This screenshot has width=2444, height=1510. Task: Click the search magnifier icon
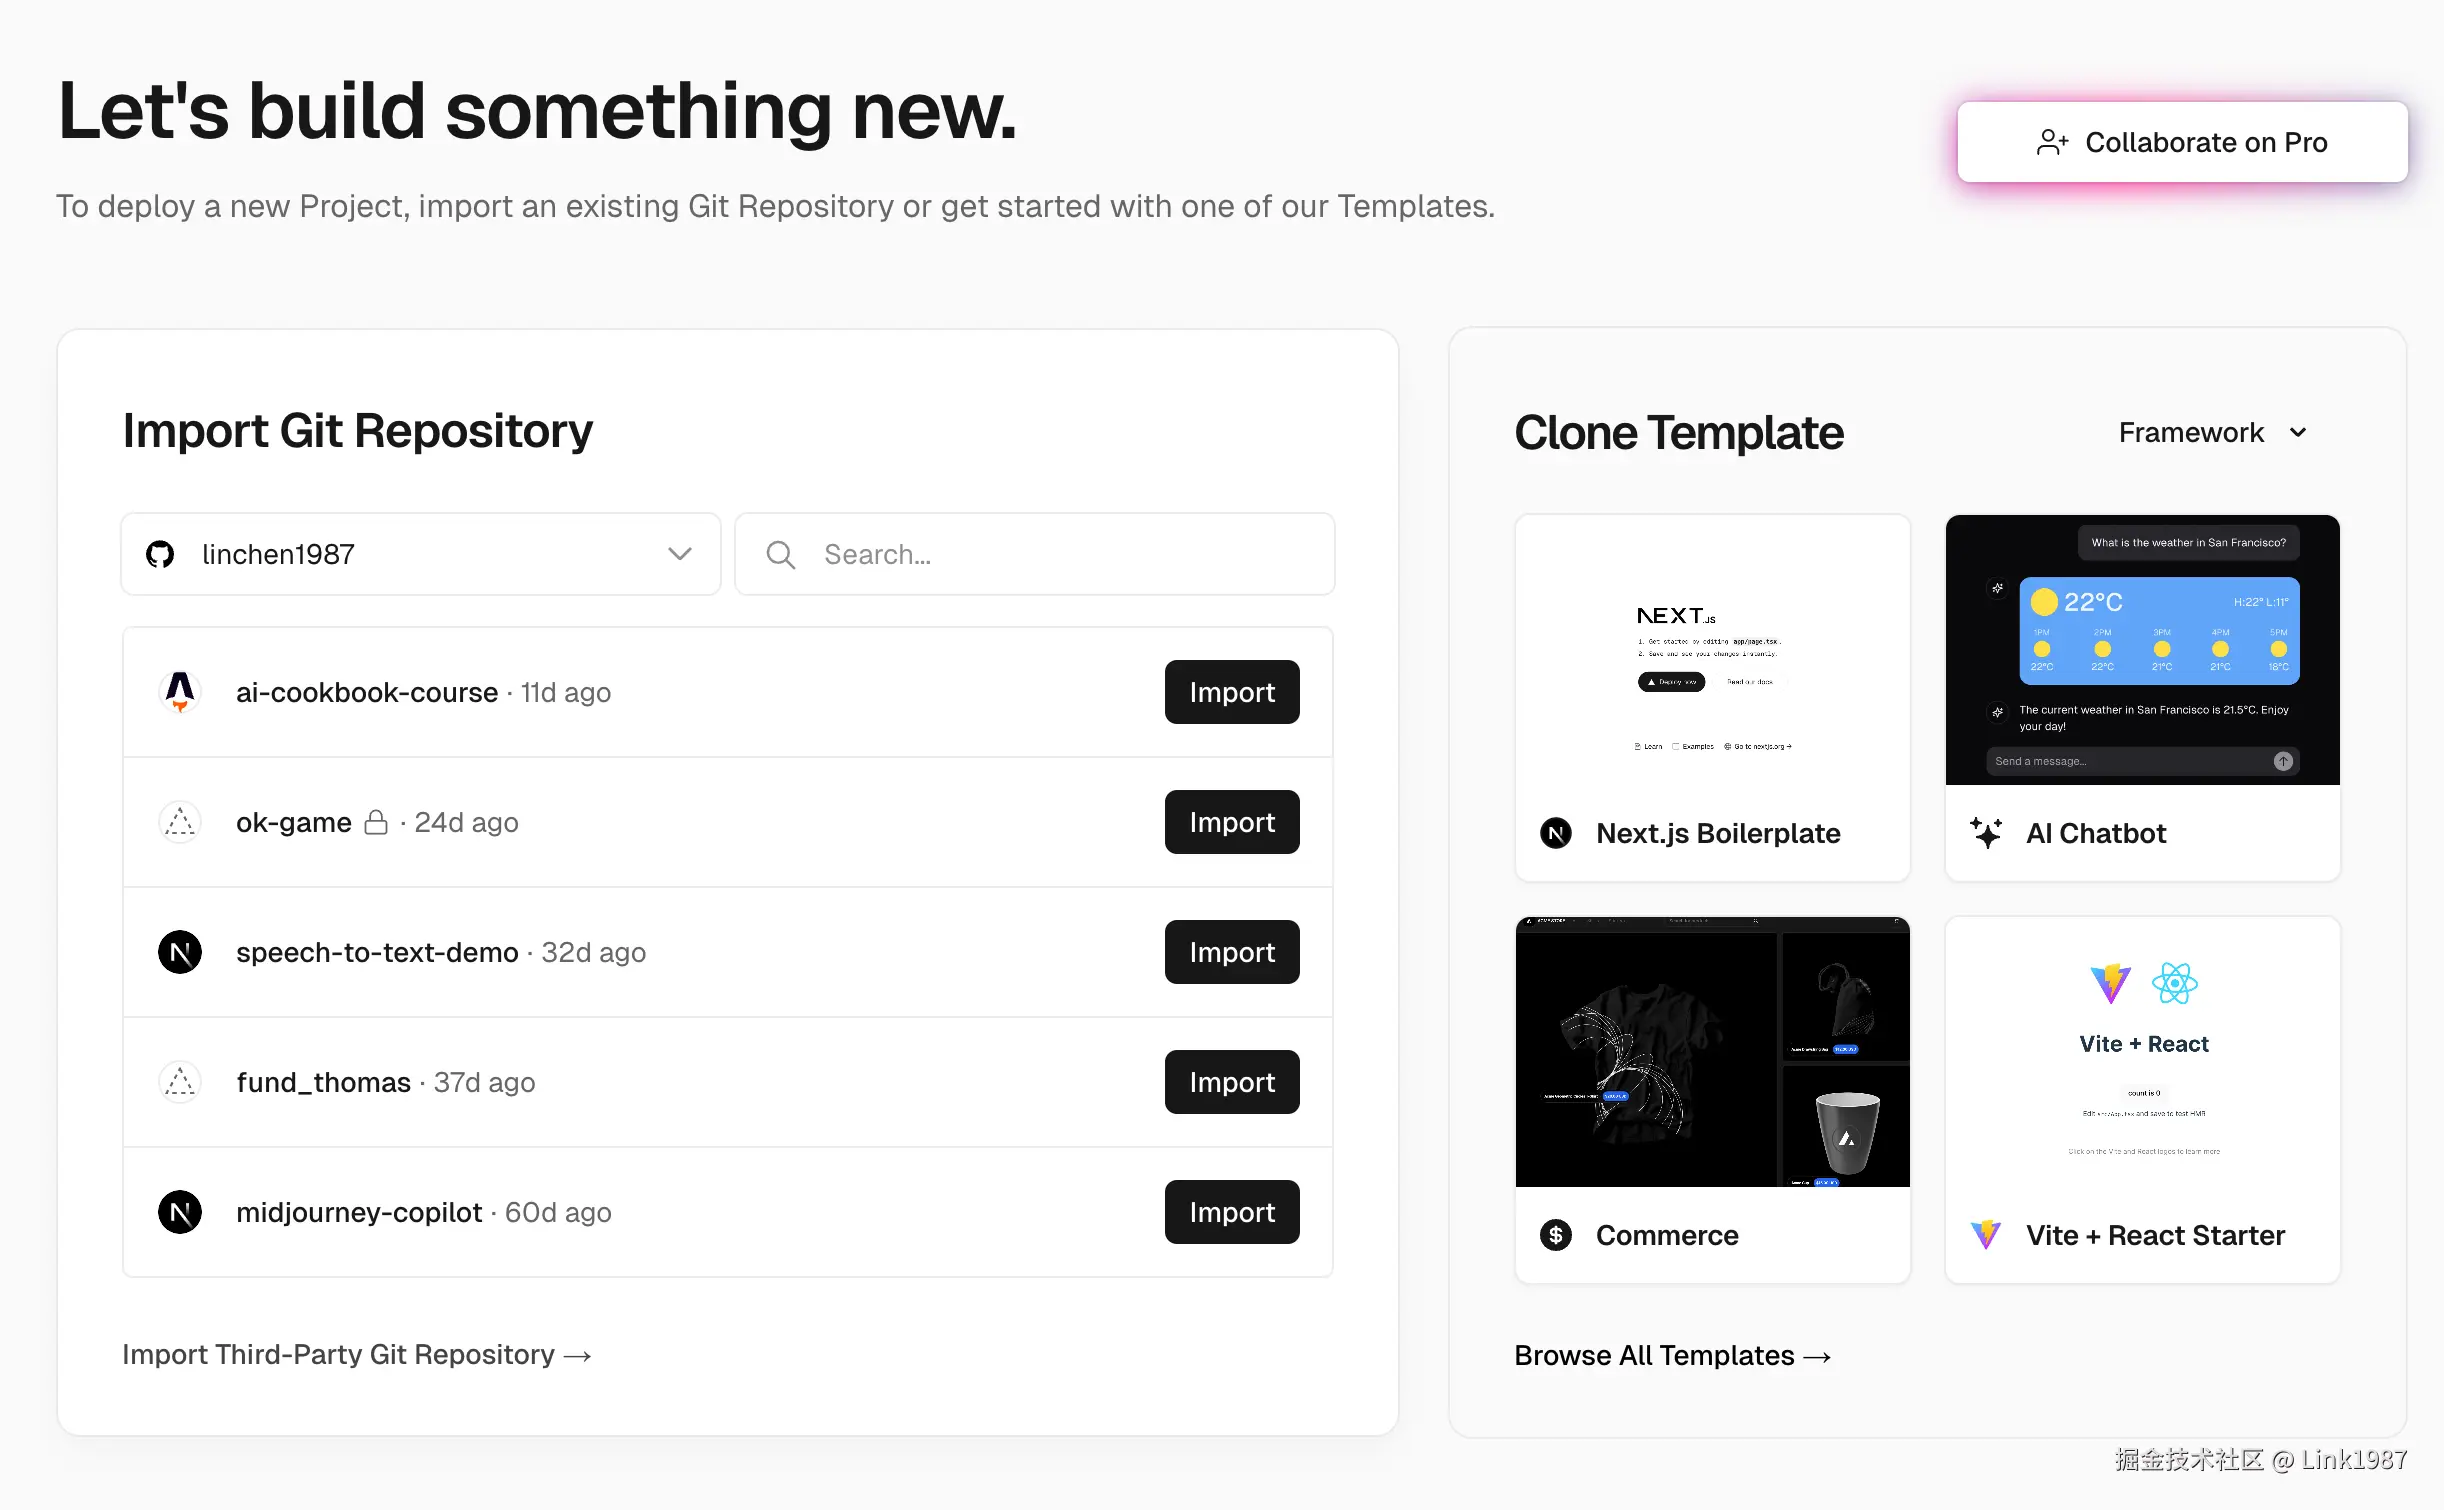[781, 554]
